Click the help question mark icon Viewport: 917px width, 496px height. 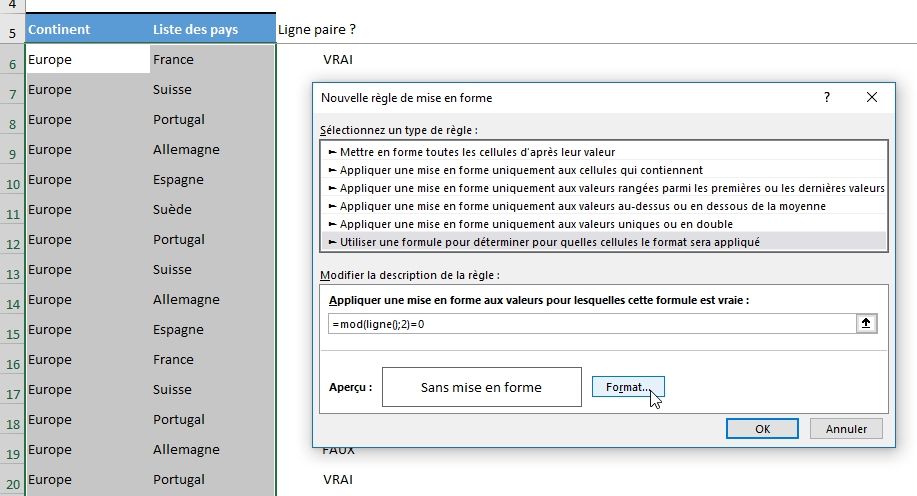pyautogui.click(x=826, y=97)
